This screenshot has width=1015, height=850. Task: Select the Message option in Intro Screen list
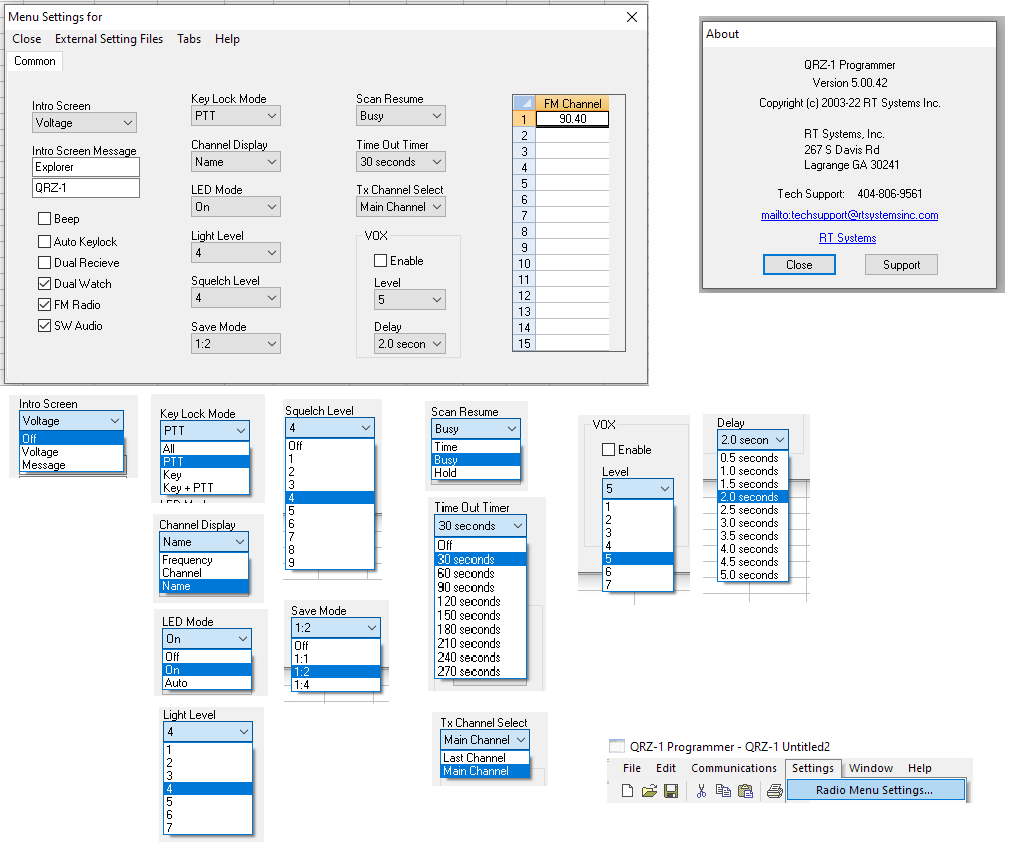(x=72, y=465)
